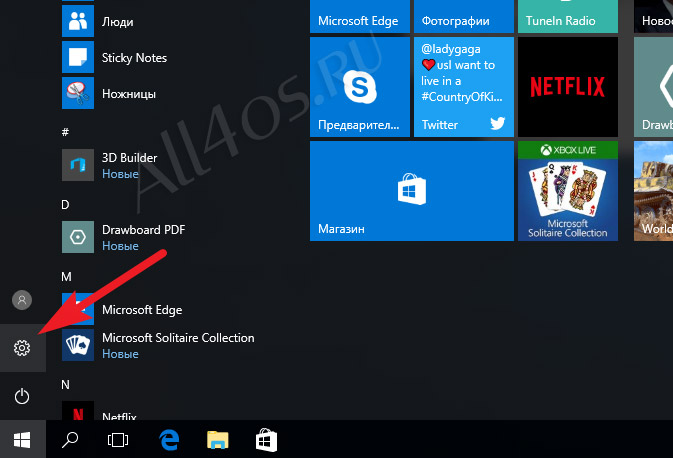Jump to letter N section header
Screen dimensions: 673x458
65,385
